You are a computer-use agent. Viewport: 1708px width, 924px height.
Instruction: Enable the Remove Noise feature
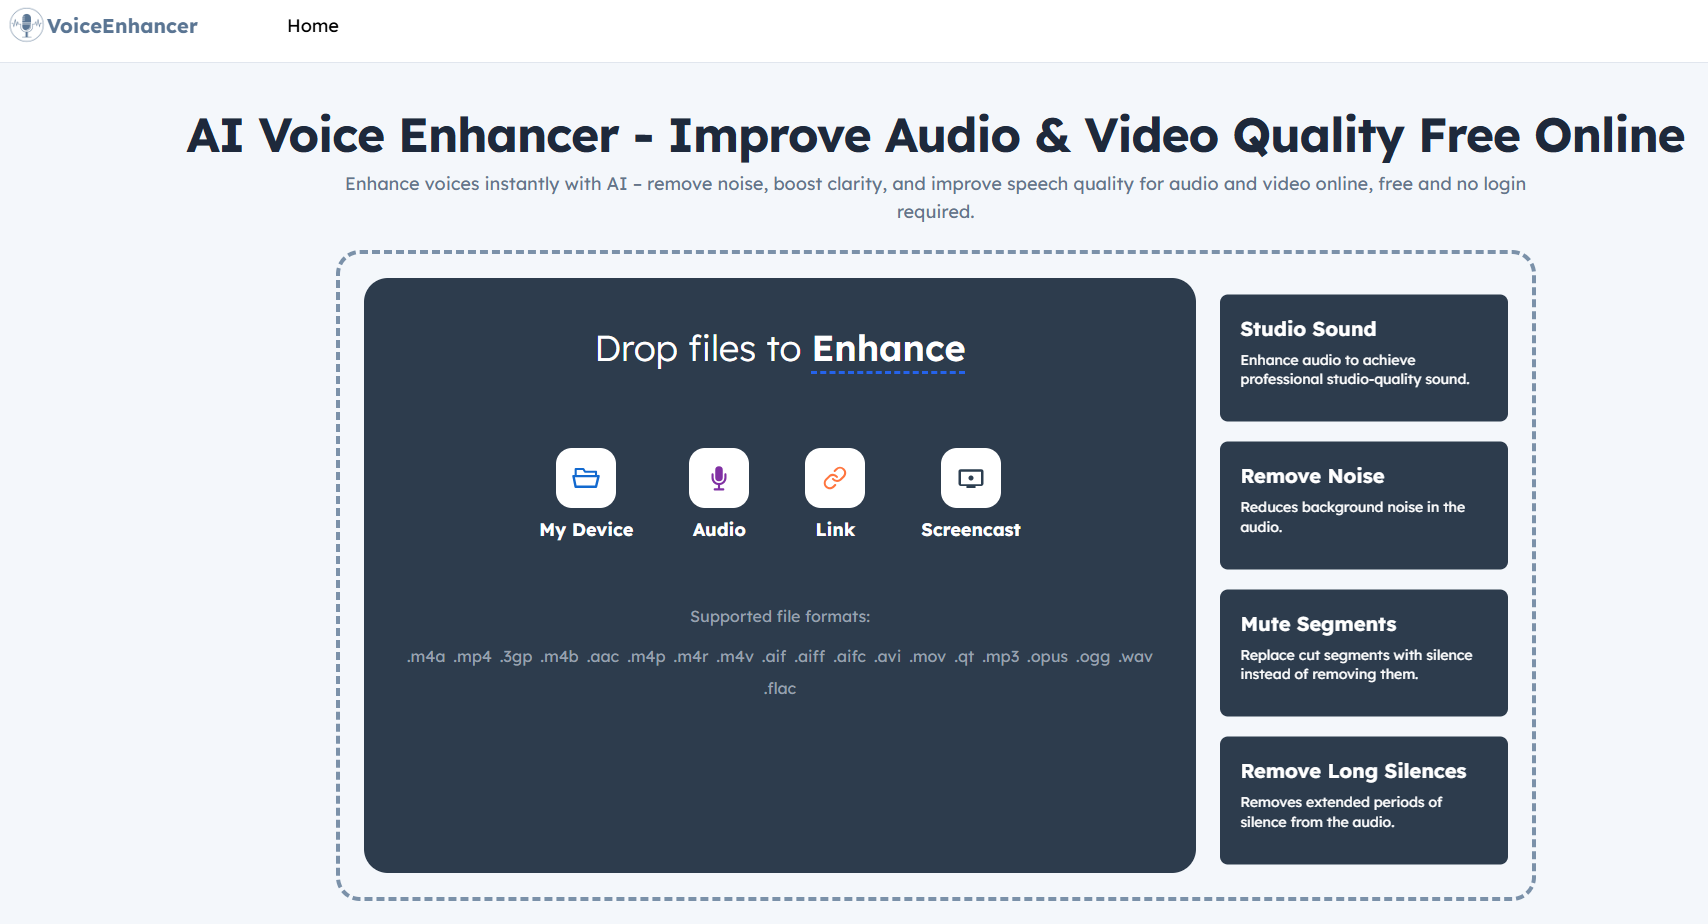[1363, 505]
